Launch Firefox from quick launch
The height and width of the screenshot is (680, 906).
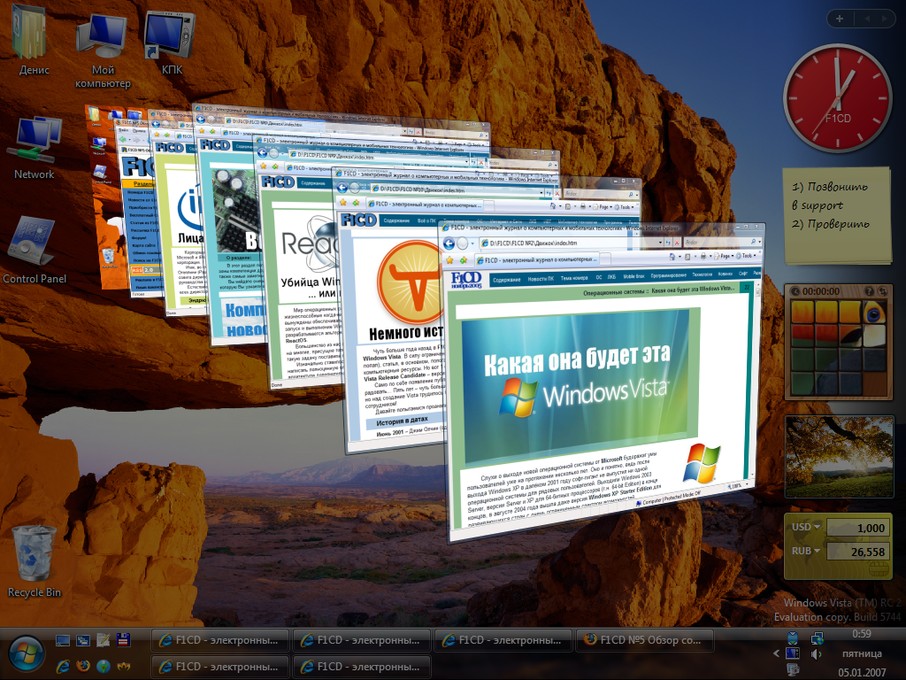[x=83, y=666]
